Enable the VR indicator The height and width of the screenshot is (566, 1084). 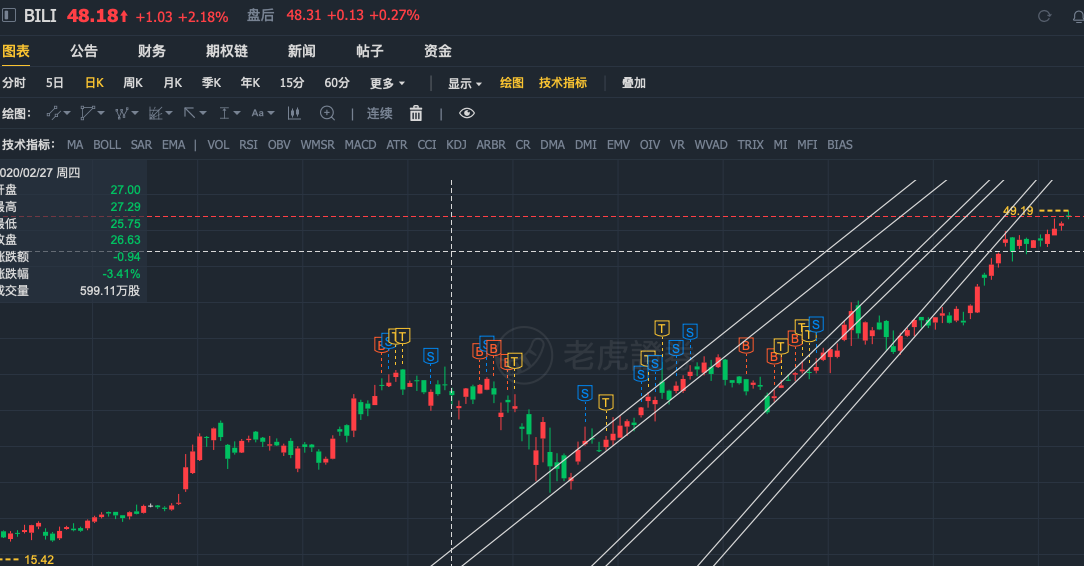point(677,145)
